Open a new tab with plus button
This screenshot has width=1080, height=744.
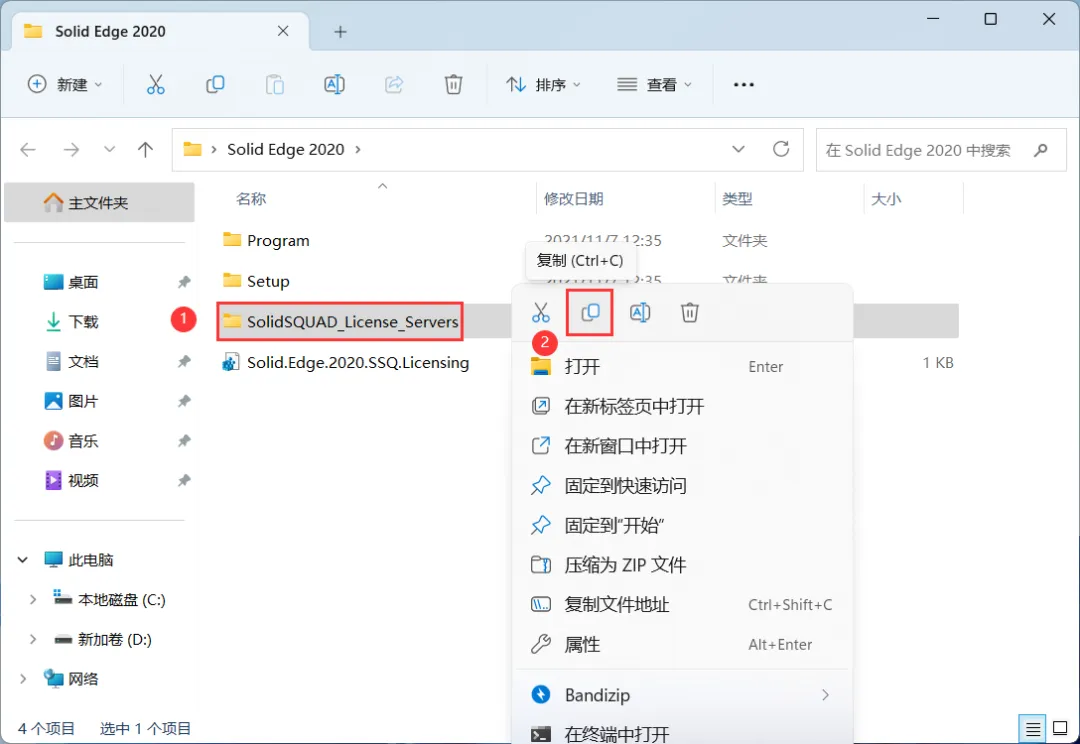[x=340, y=32]
